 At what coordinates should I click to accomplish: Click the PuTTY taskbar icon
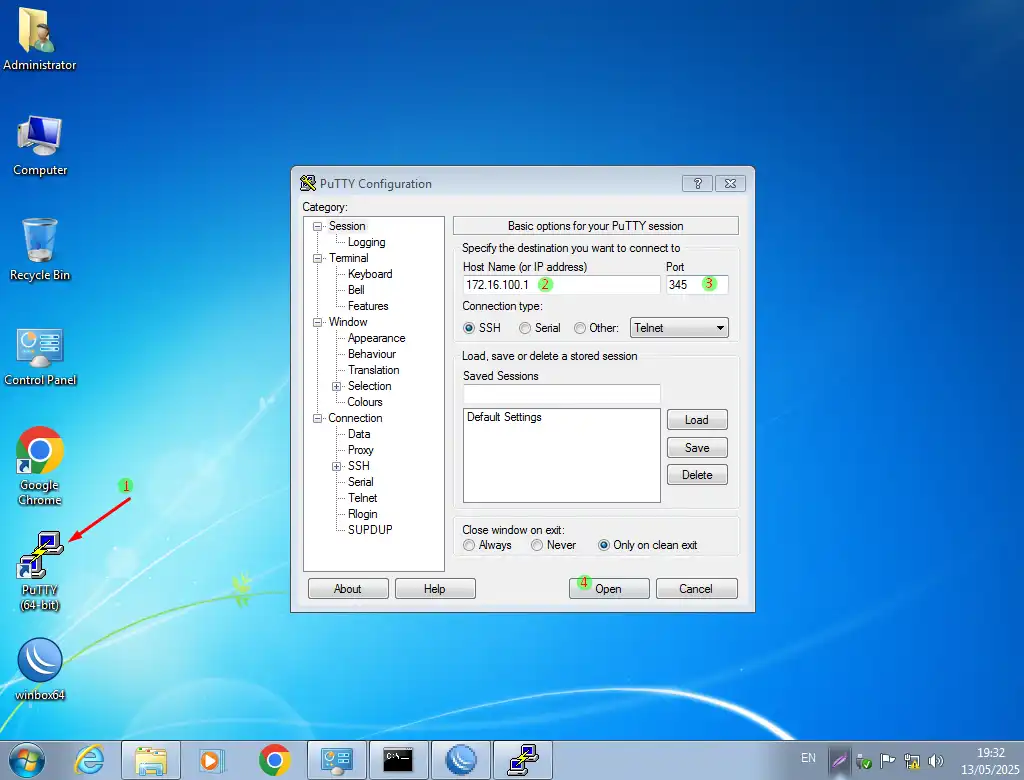522,761
